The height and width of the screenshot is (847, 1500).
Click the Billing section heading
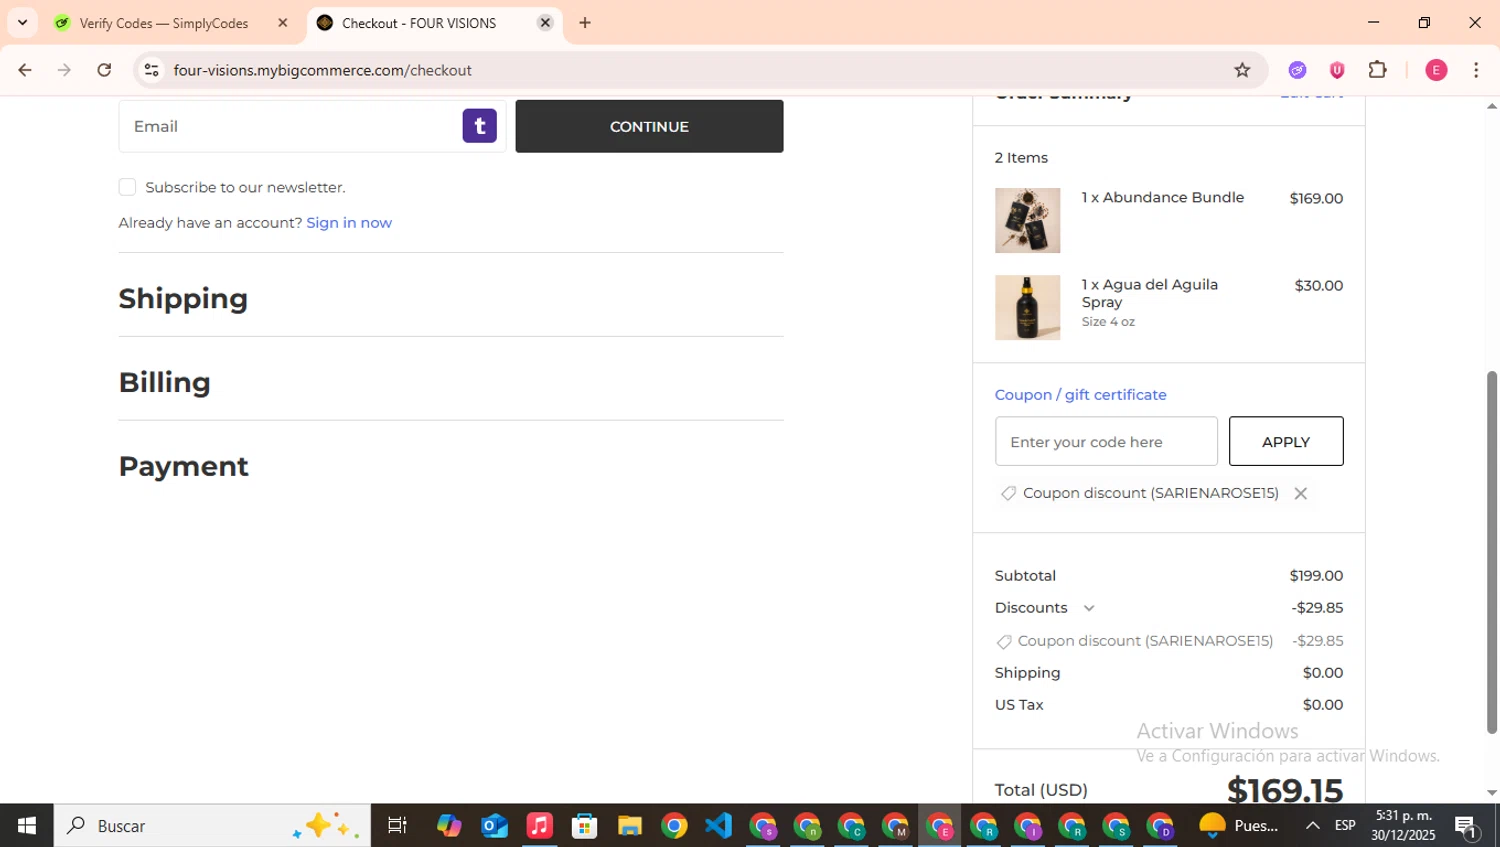(165, 382)
